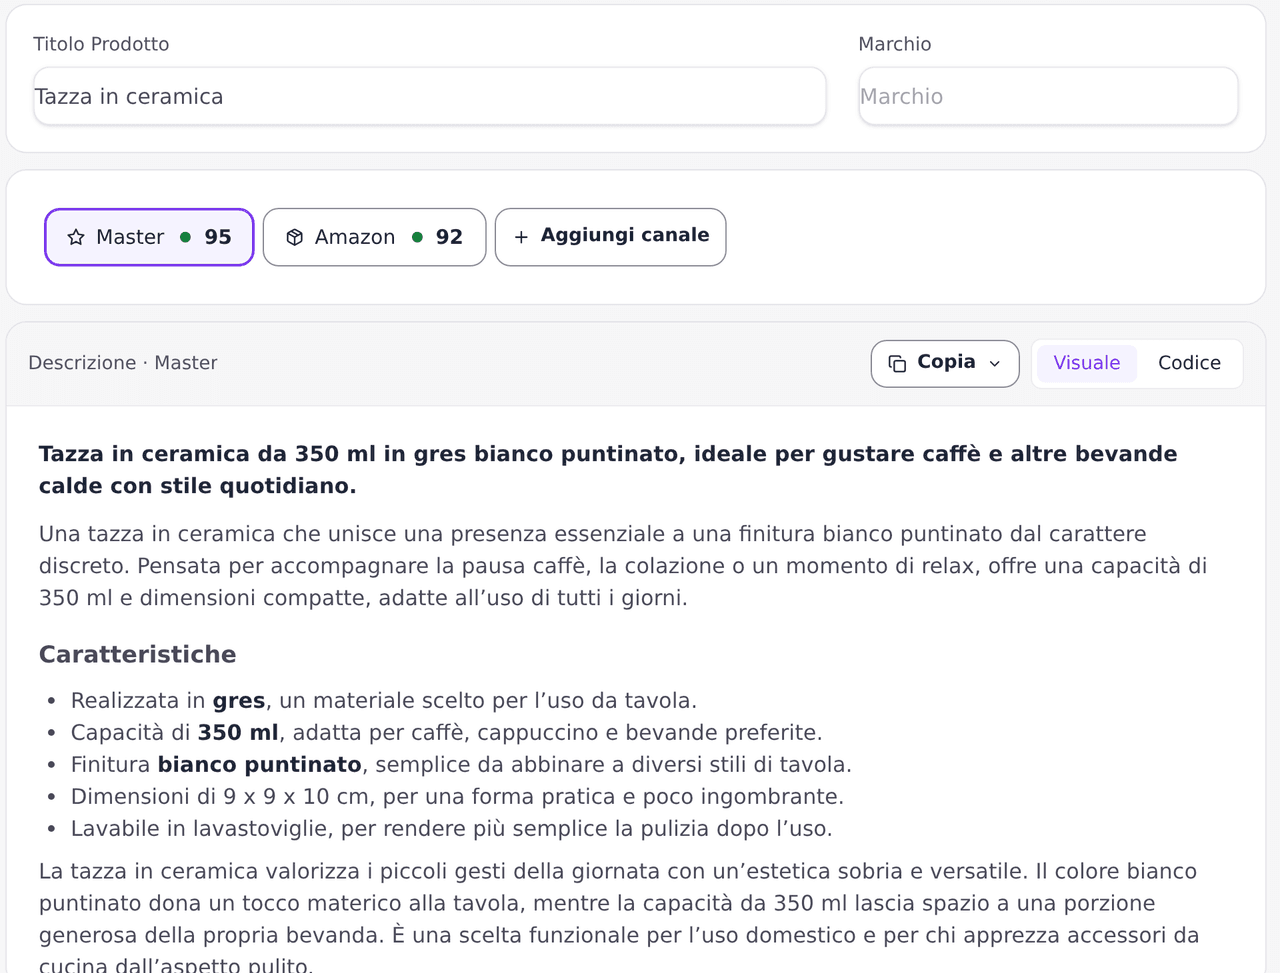Select the Master channel tab
Viewport: 1280px width, 973px height.
(x=149, y=237)
